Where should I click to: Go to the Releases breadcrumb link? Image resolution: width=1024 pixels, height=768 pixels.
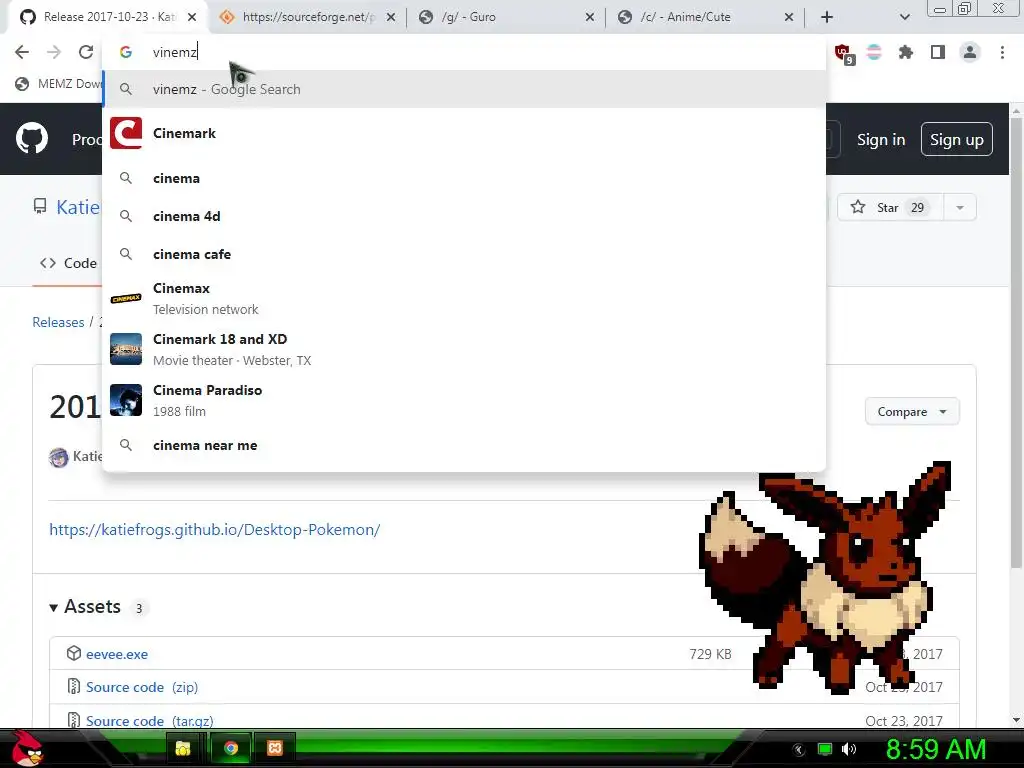pos(58,322)
